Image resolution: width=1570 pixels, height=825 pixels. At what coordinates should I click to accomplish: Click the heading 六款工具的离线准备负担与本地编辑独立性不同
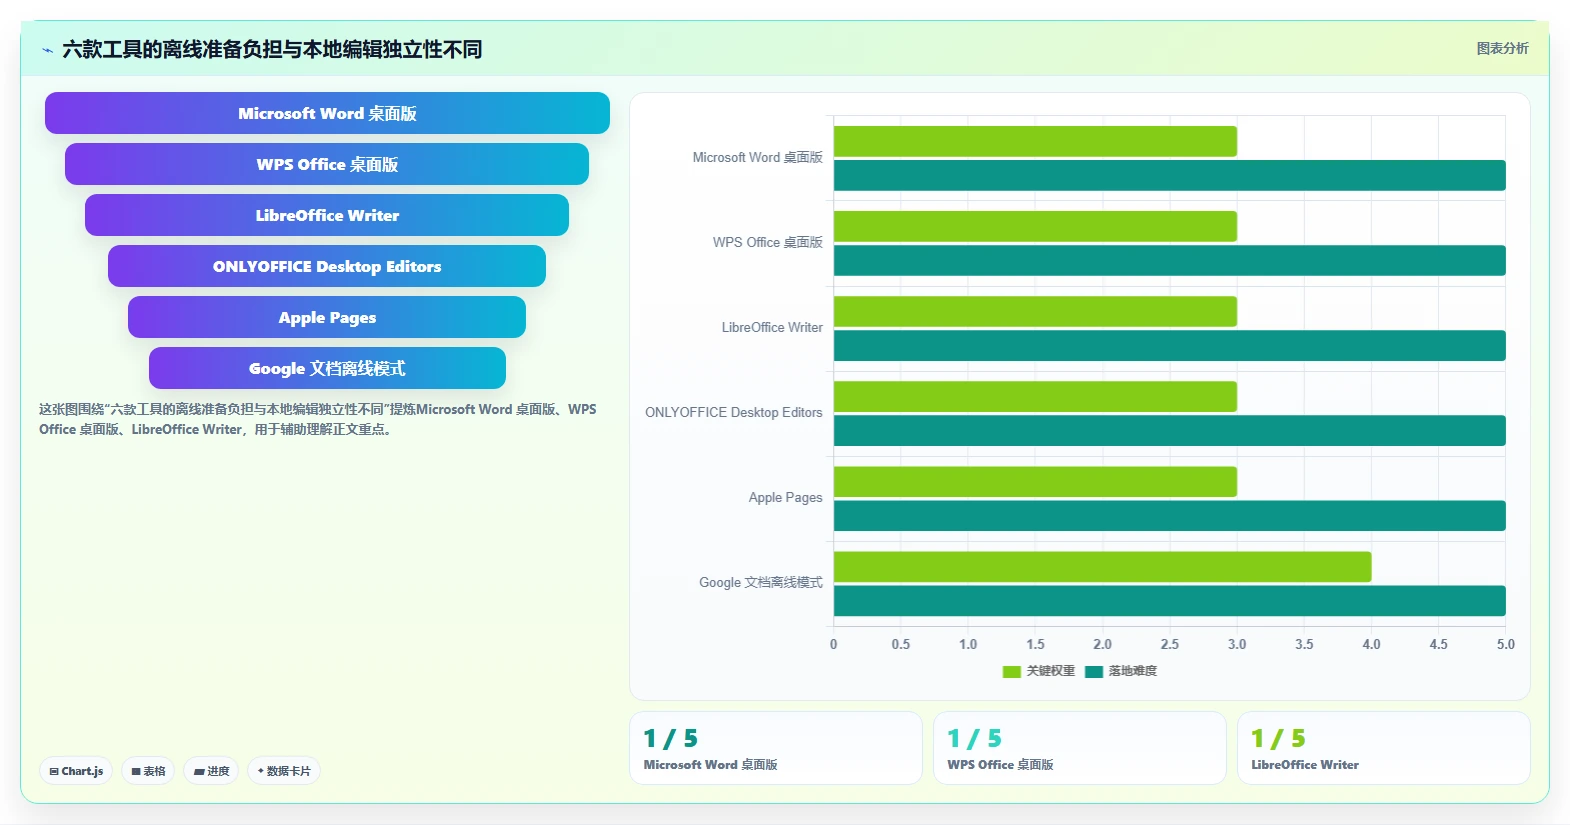[272, 49]
